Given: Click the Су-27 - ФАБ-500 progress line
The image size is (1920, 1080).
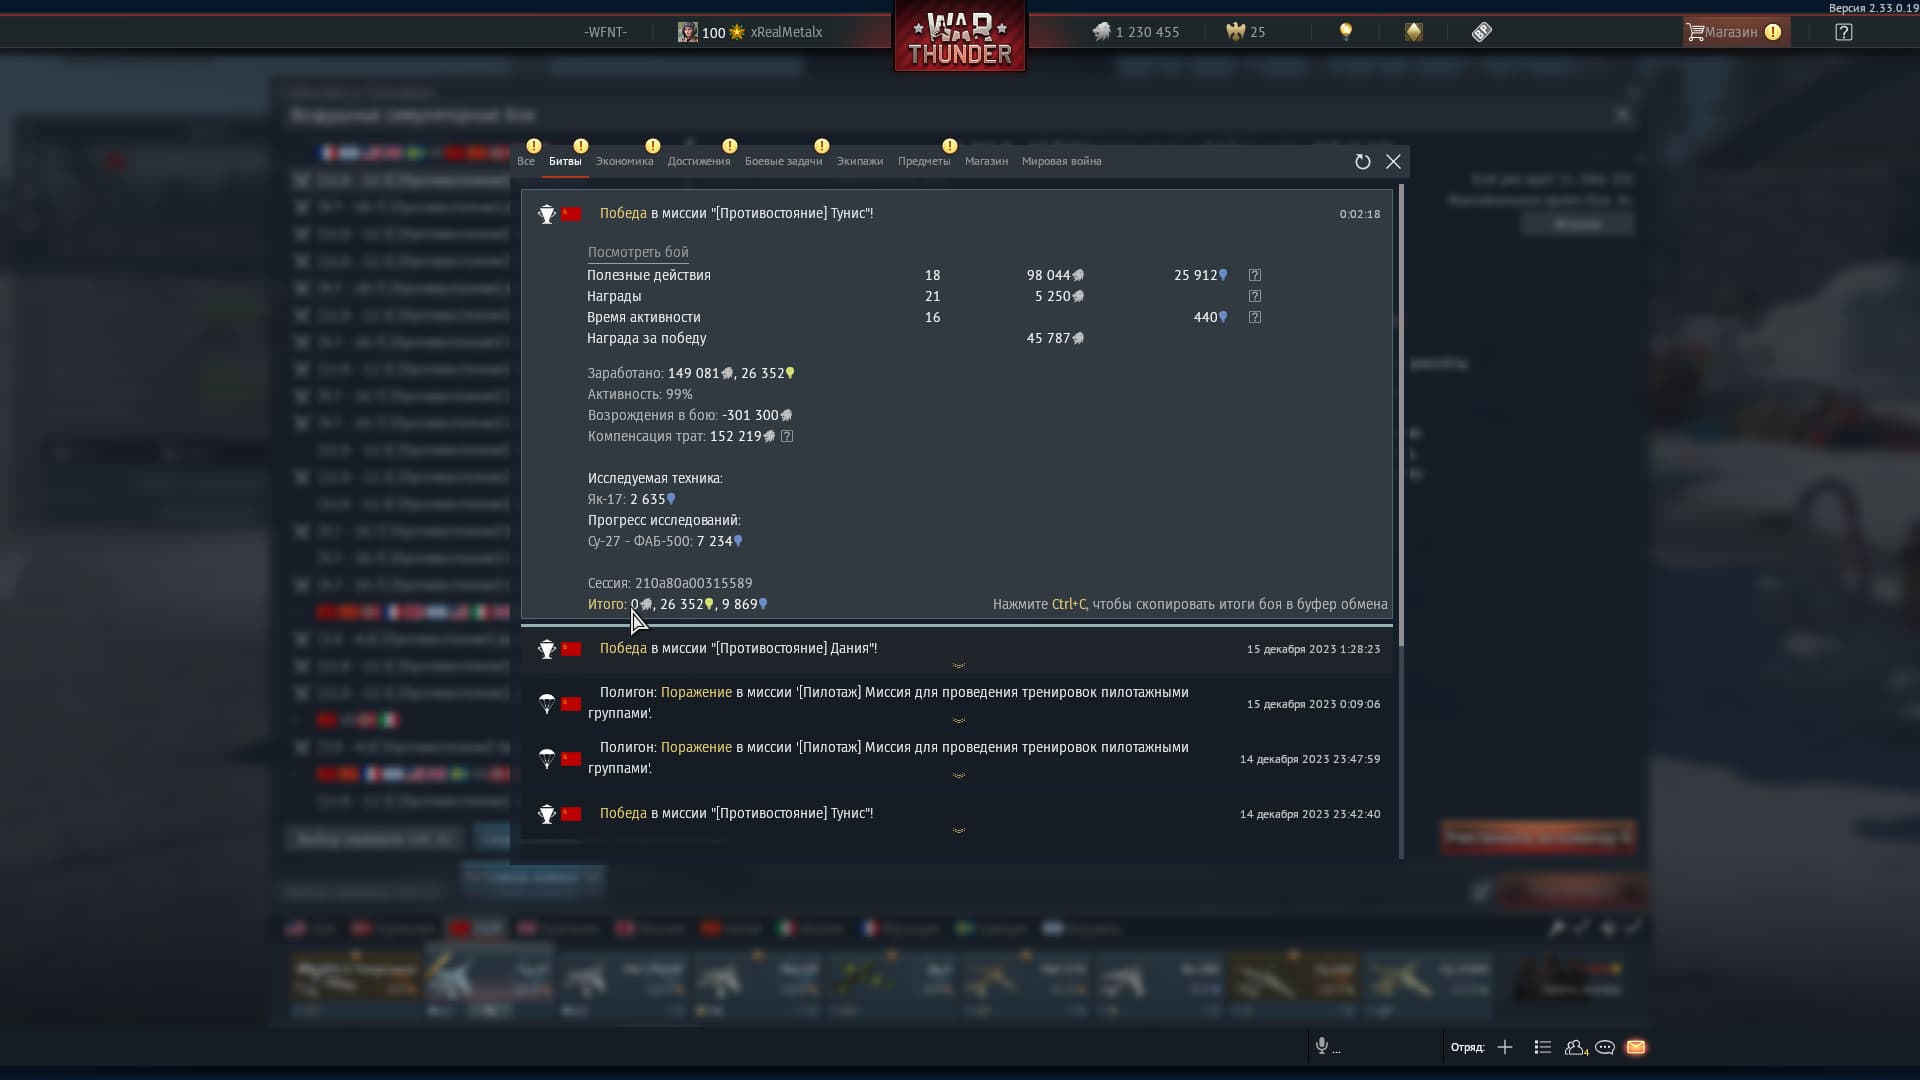Looking at the screenshot, I should [665, 541].
